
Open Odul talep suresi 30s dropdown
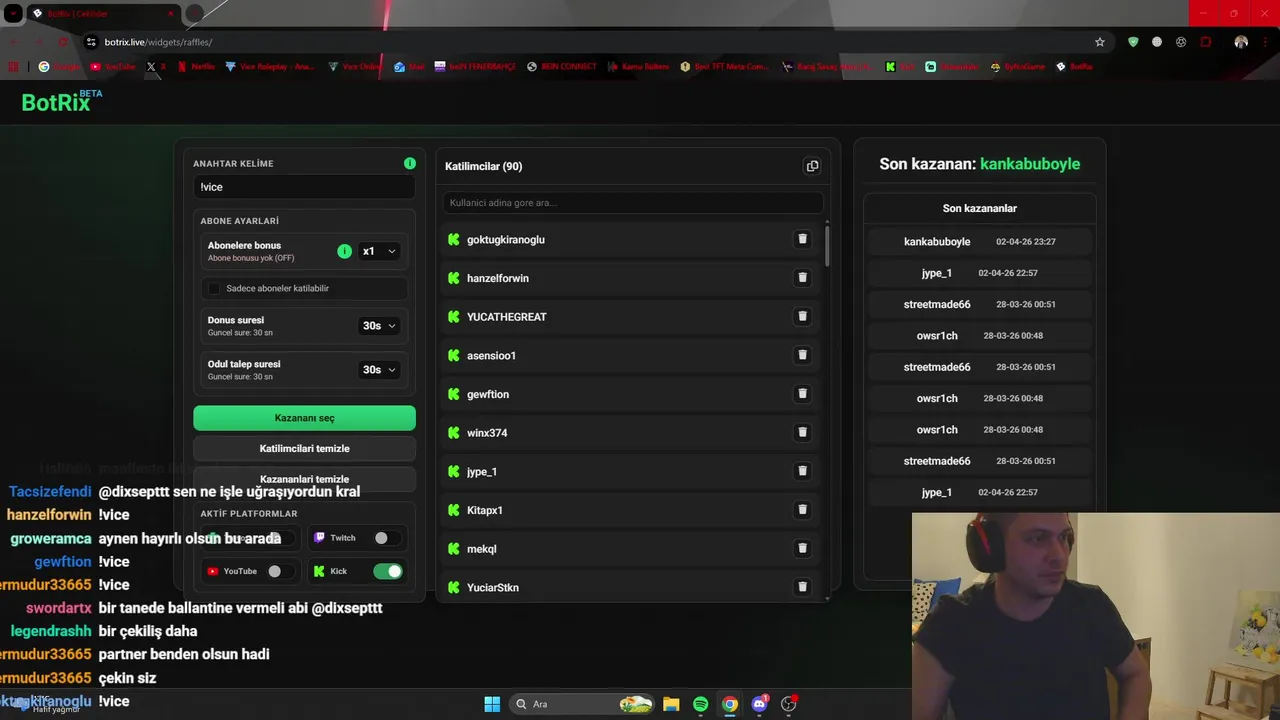coord(379,370)
